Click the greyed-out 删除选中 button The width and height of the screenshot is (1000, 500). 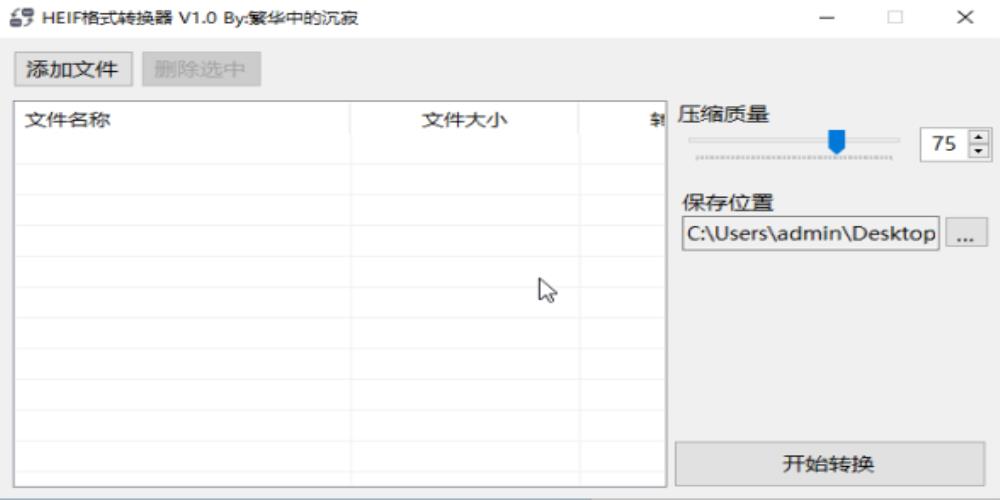pos(201,69)
